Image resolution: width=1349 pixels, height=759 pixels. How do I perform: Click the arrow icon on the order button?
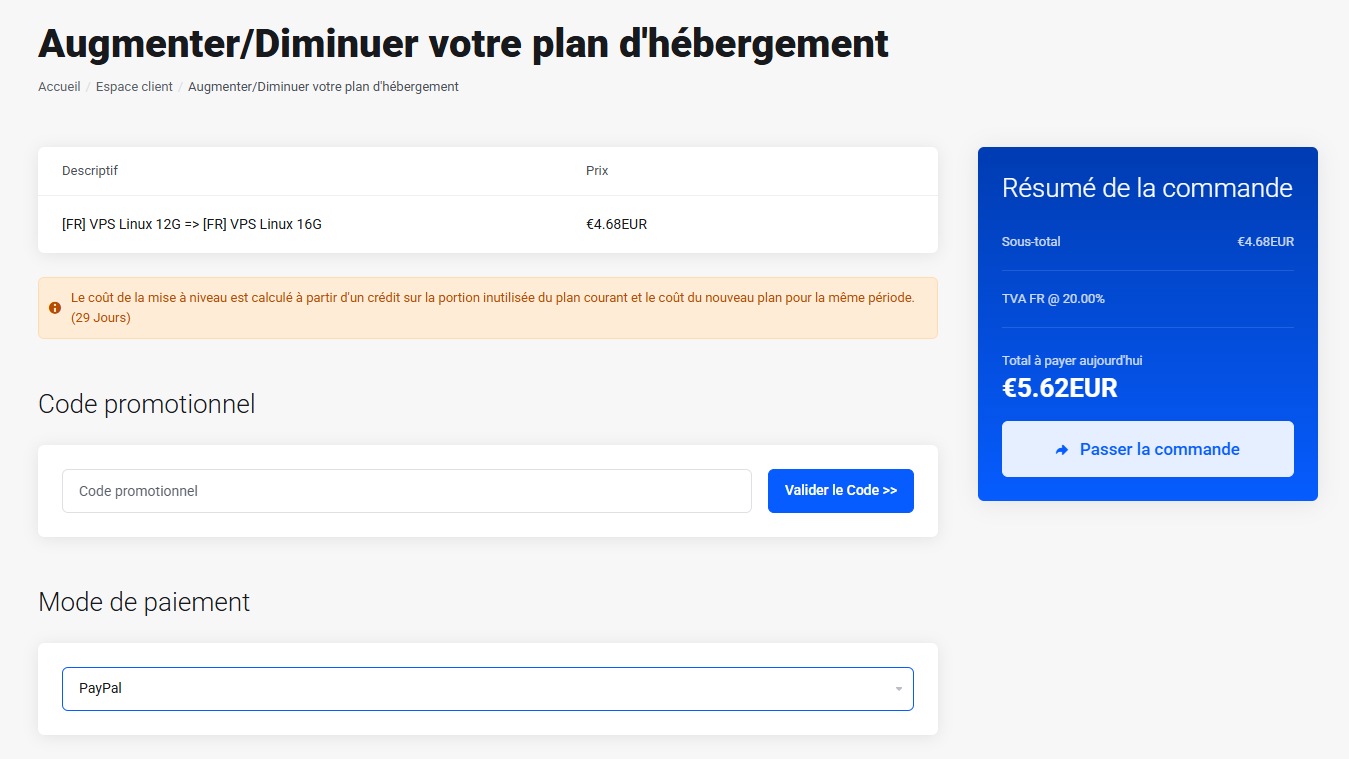pyautogui.click(x=1062, y=450)
